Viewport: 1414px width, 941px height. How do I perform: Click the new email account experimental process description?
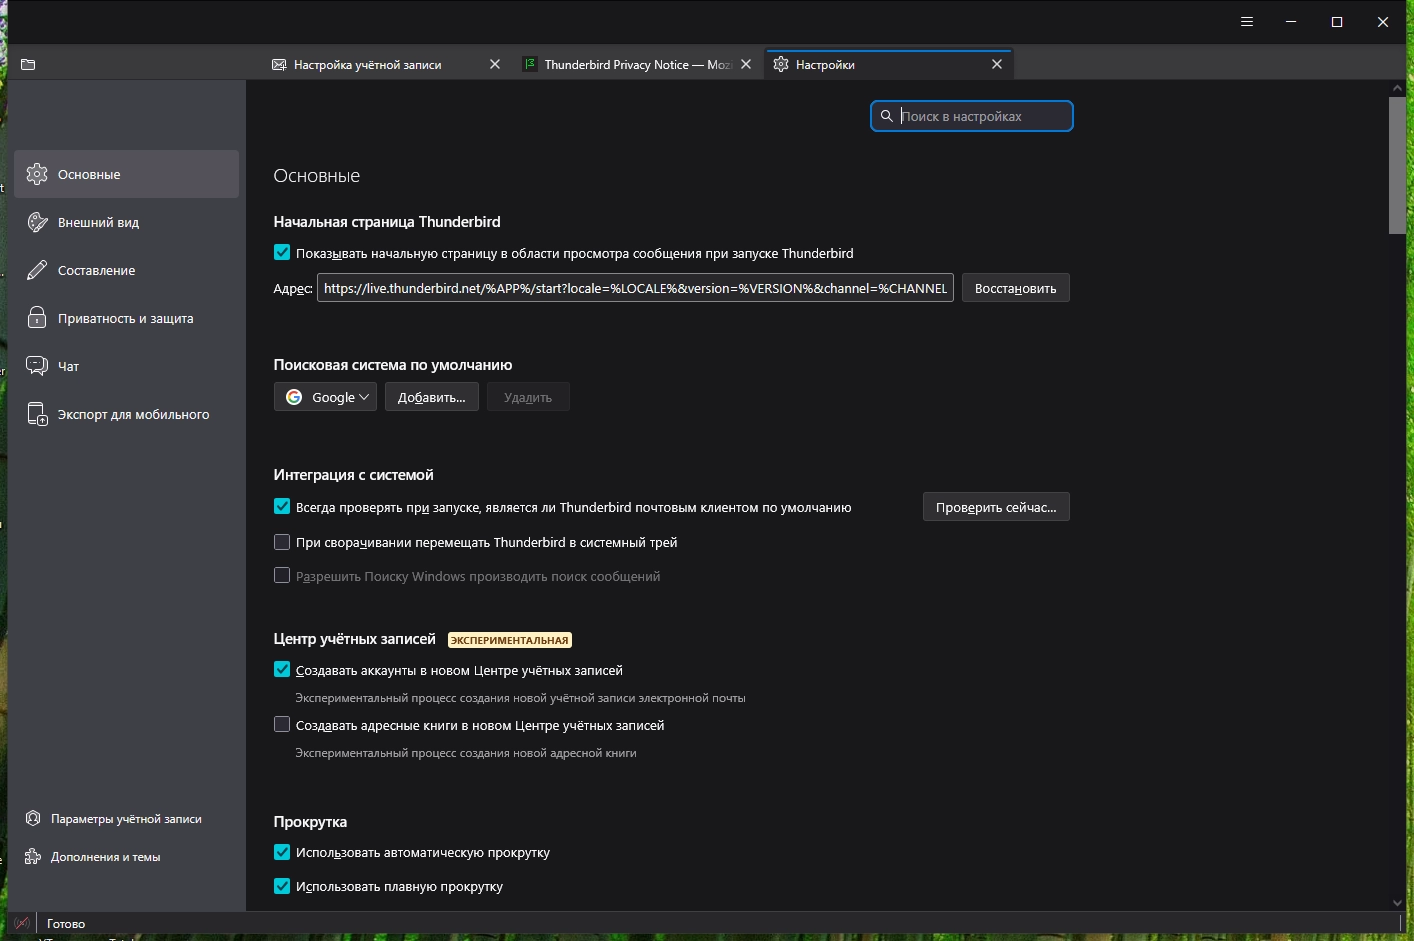click(520, 698)
